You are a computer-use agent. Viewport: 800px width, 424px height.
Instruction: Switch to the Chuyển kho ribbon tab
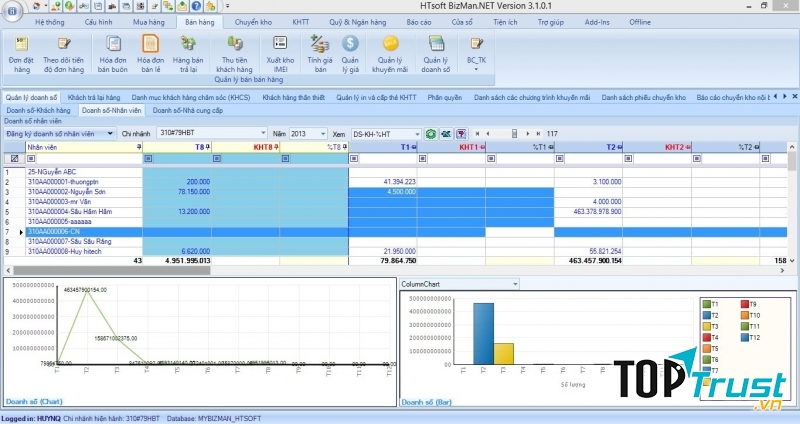click(253, 22)
